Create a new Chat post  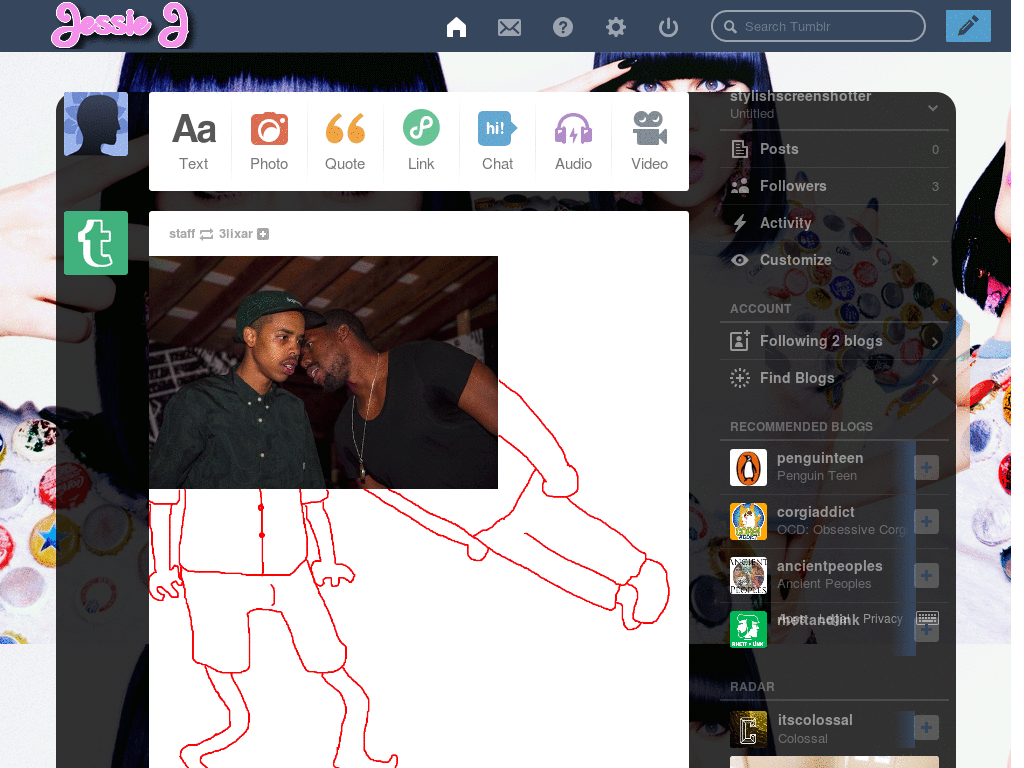[498, 142]
